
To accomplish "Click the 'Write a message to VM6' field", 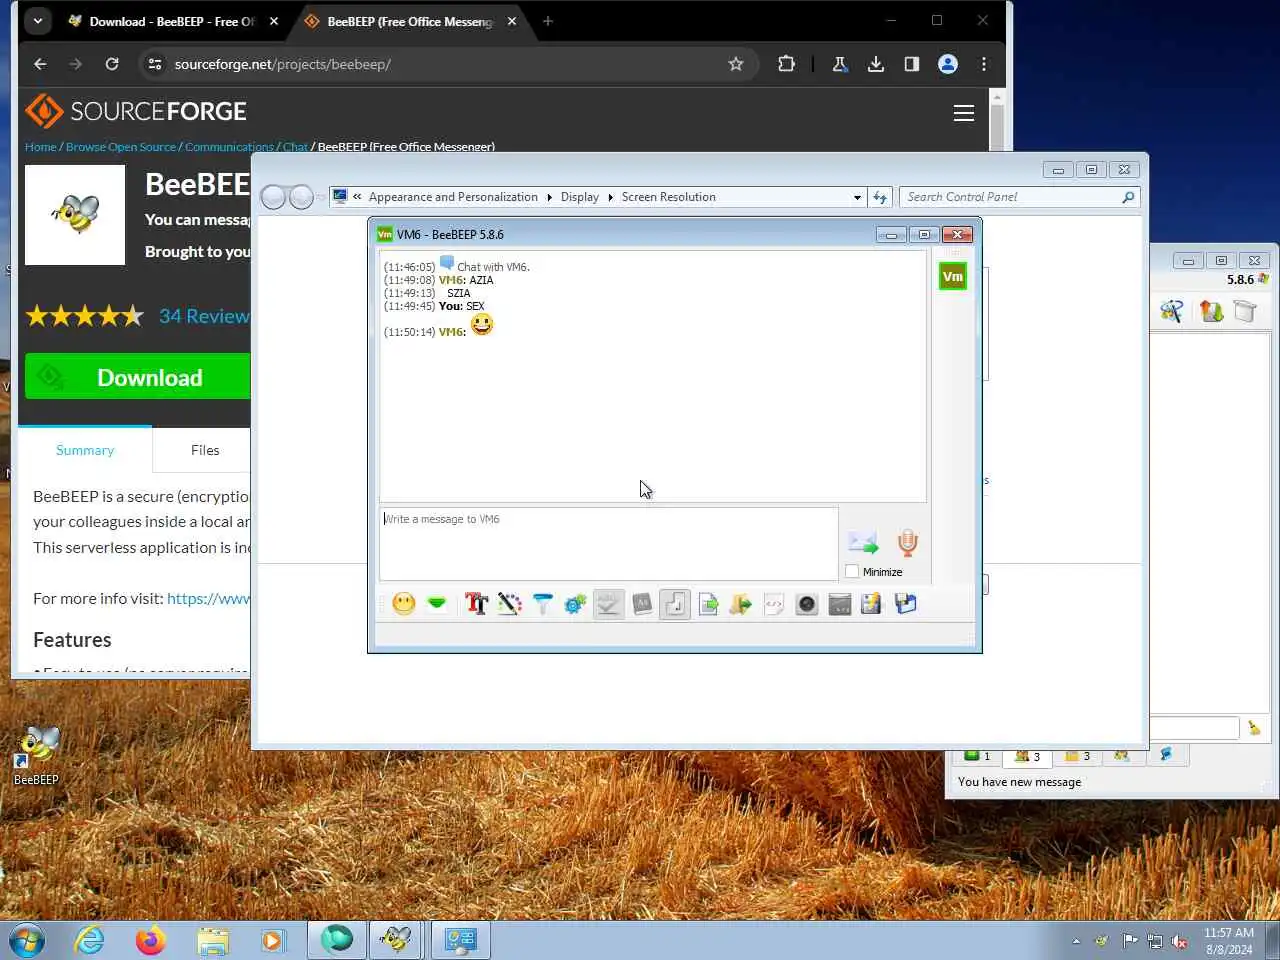I will [608, 544].
